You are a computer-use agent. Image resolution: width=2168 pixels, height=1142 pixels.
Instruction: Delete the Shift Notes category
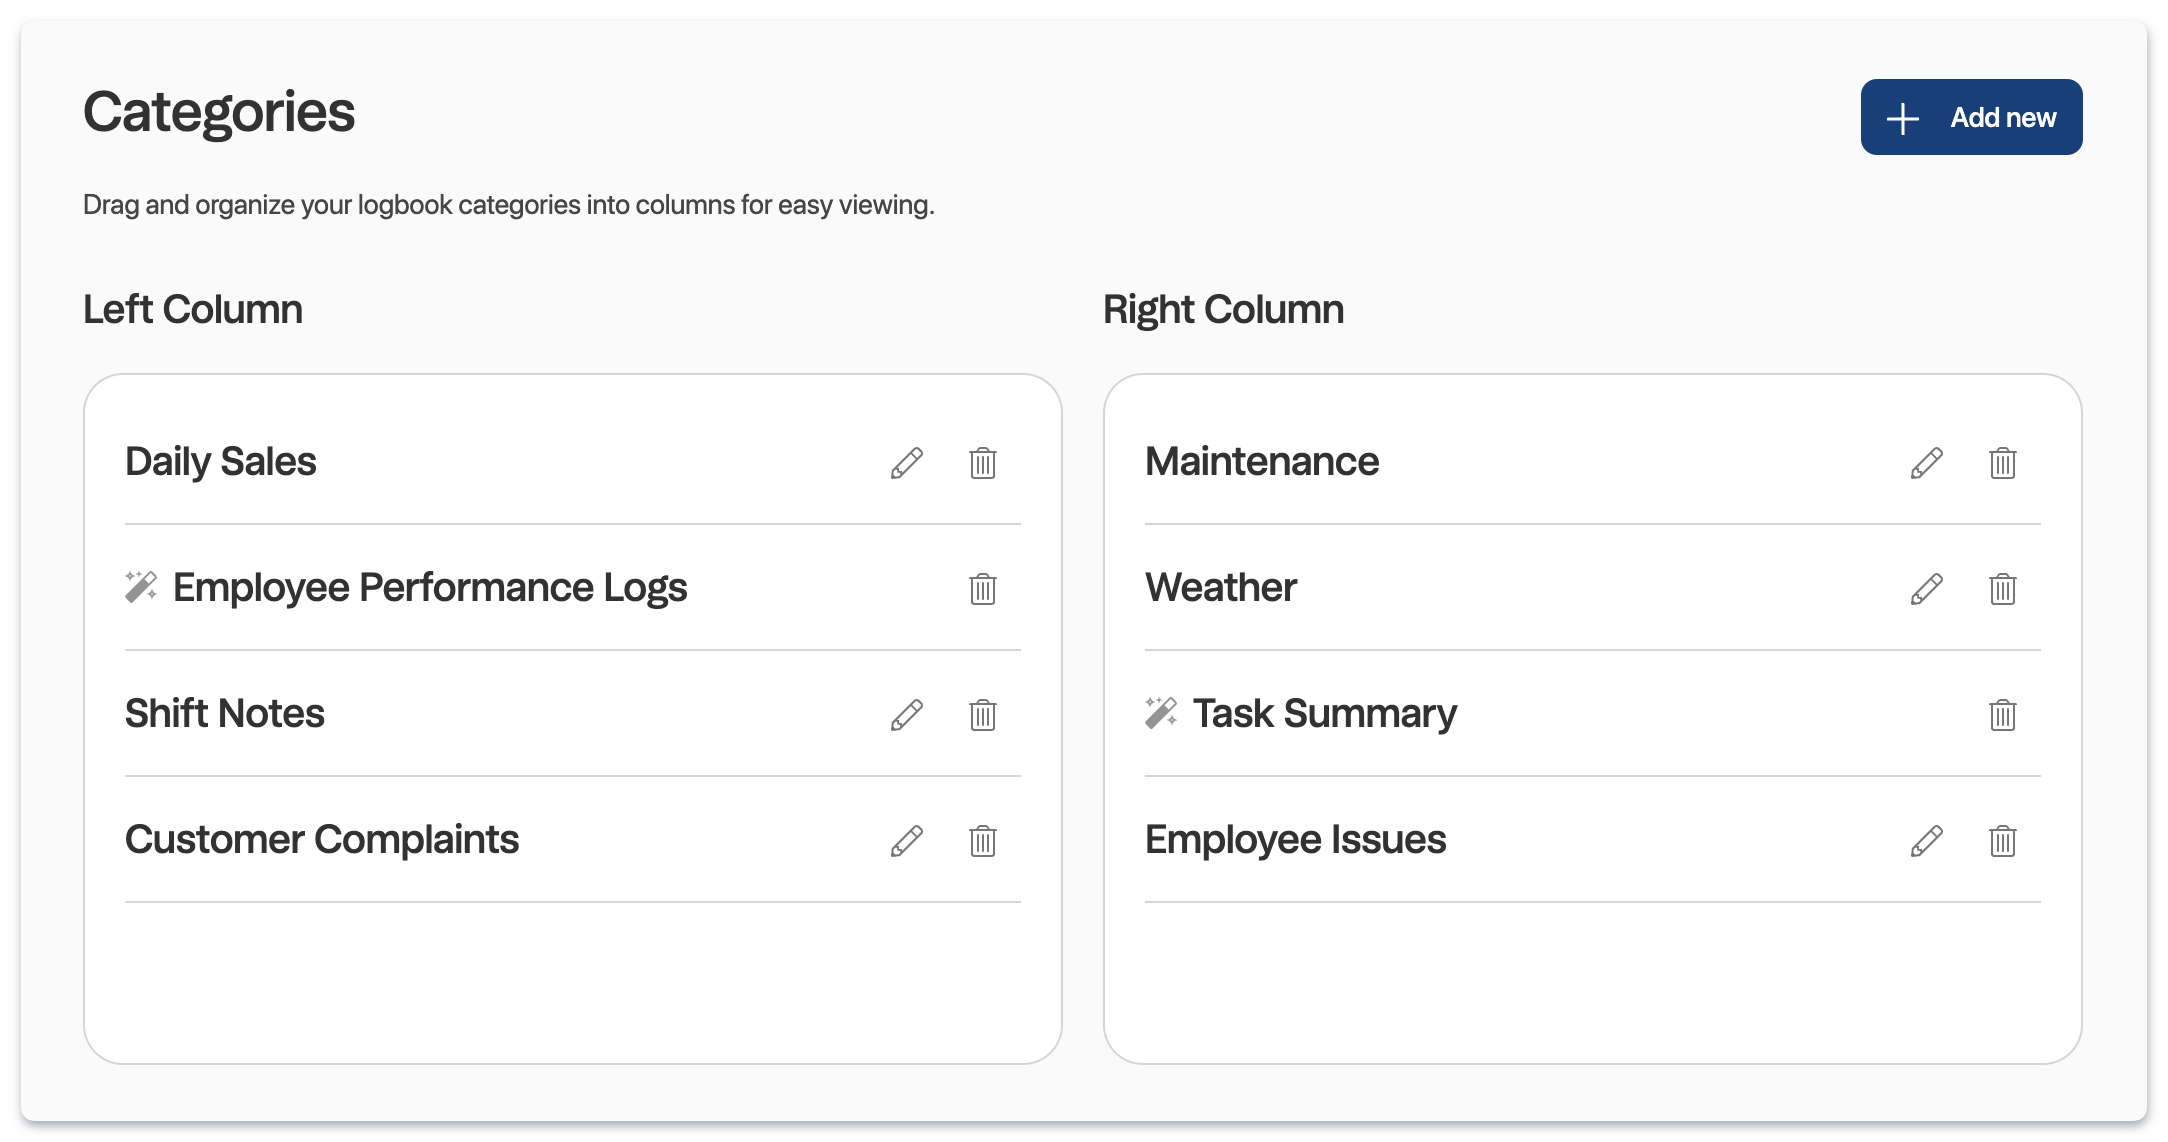coord(982,715)
